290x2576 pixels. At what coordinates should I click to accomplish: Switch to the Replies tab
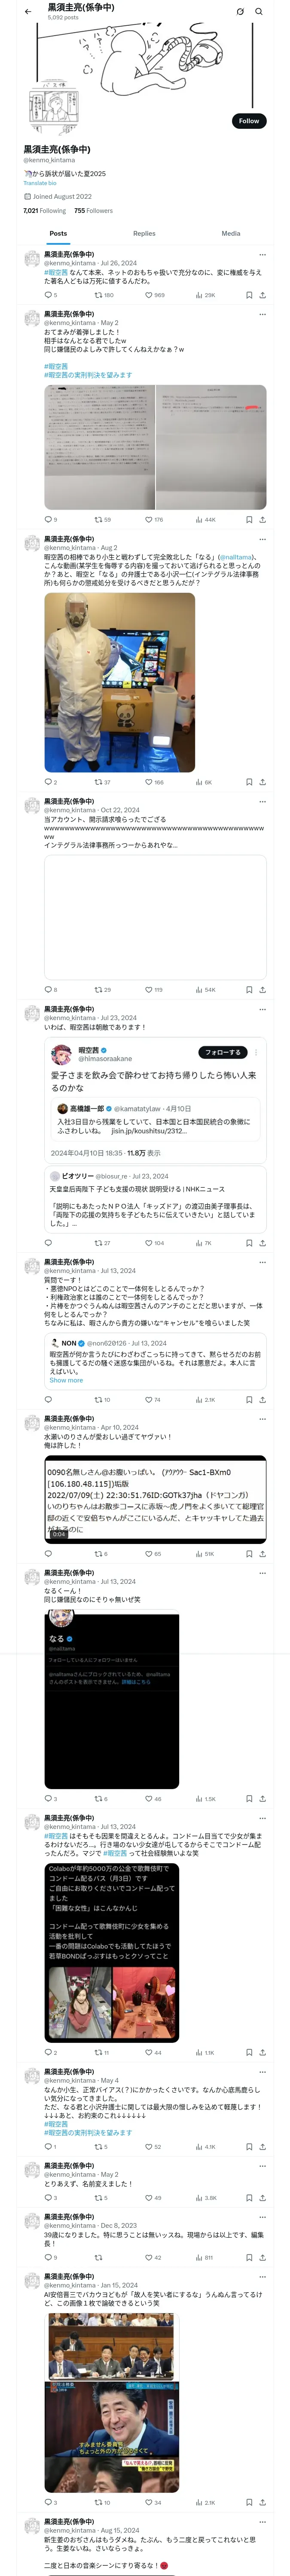pos(144,234)
